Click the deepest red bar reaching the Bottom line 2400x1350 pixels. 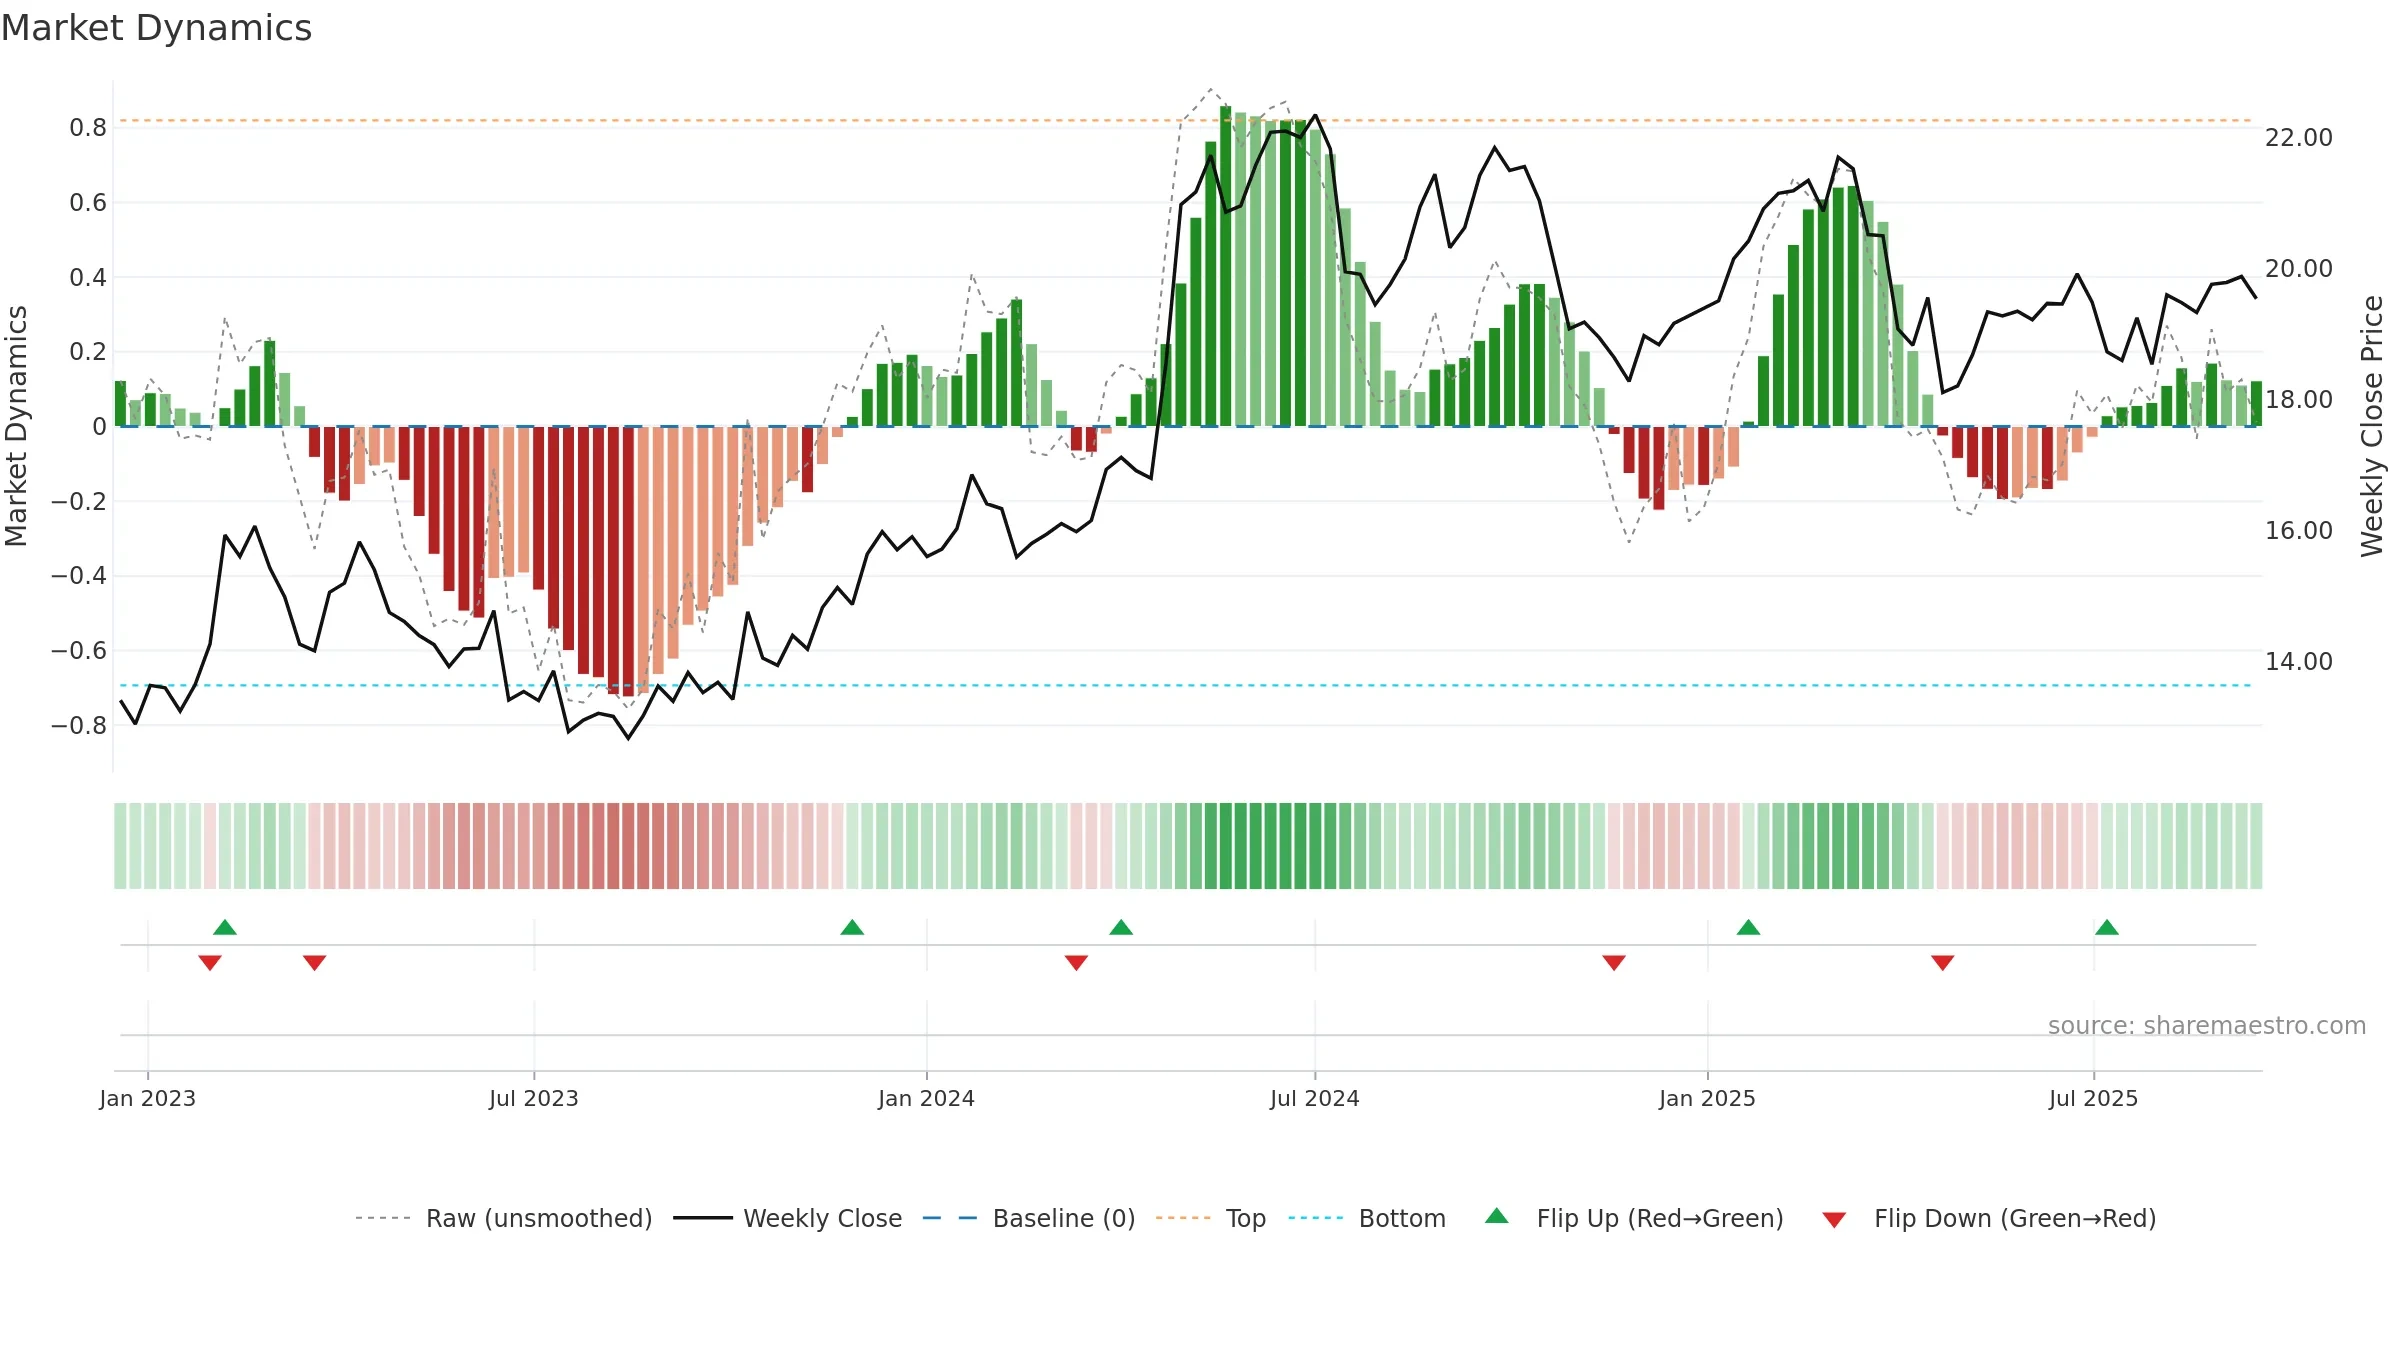628,561
